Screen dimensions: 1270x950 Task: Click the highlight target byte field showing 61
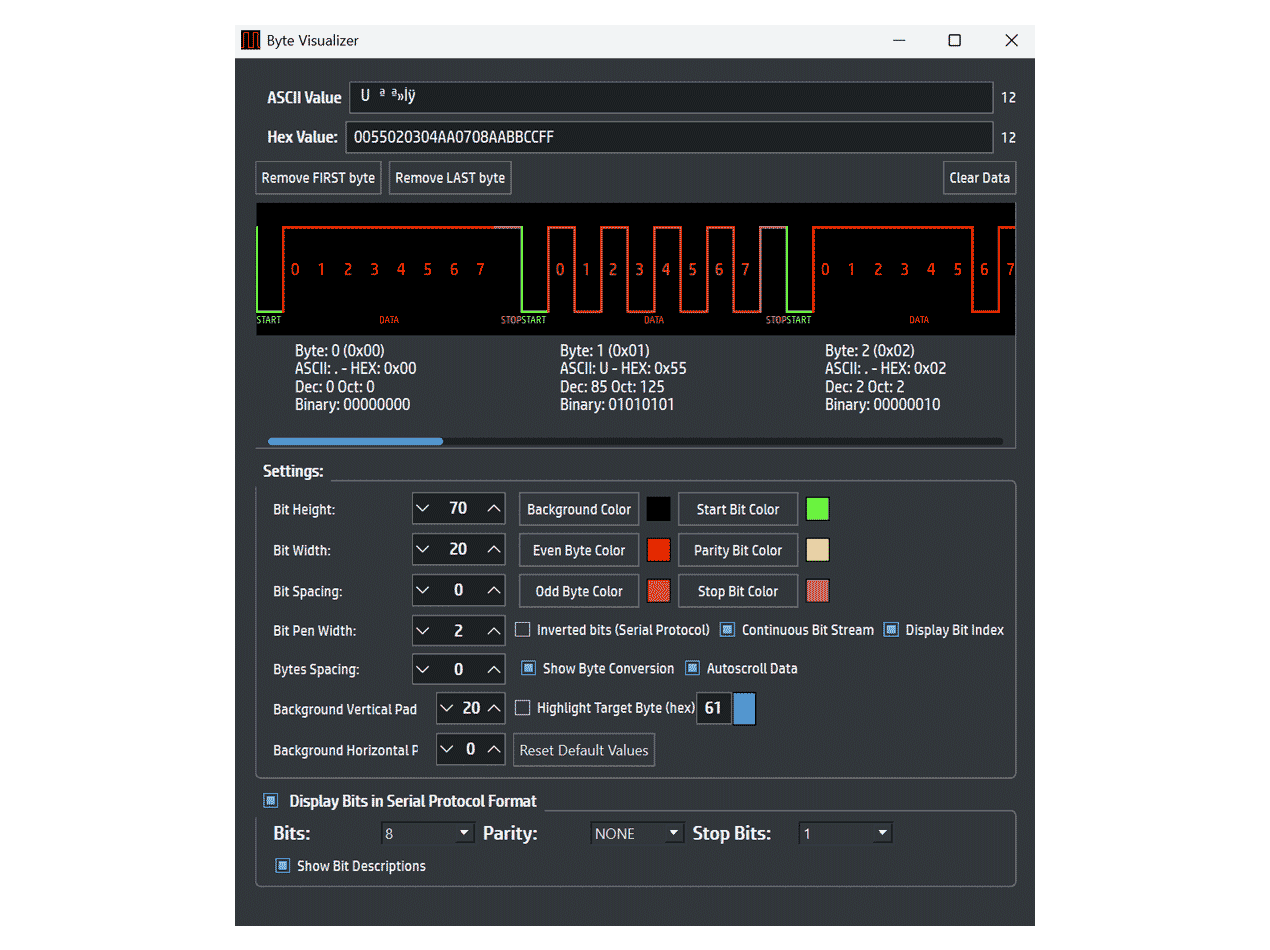coord(713,708)
